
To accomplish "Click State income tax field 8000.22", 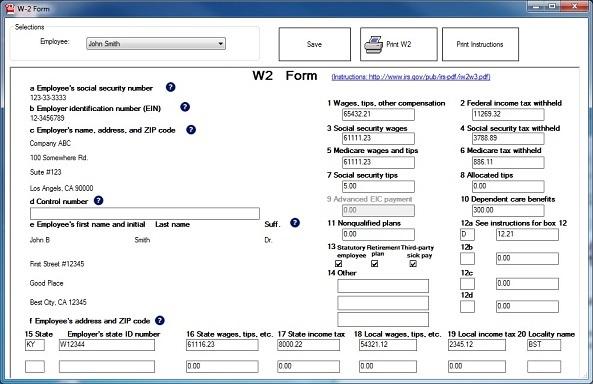I will (308, 345).
